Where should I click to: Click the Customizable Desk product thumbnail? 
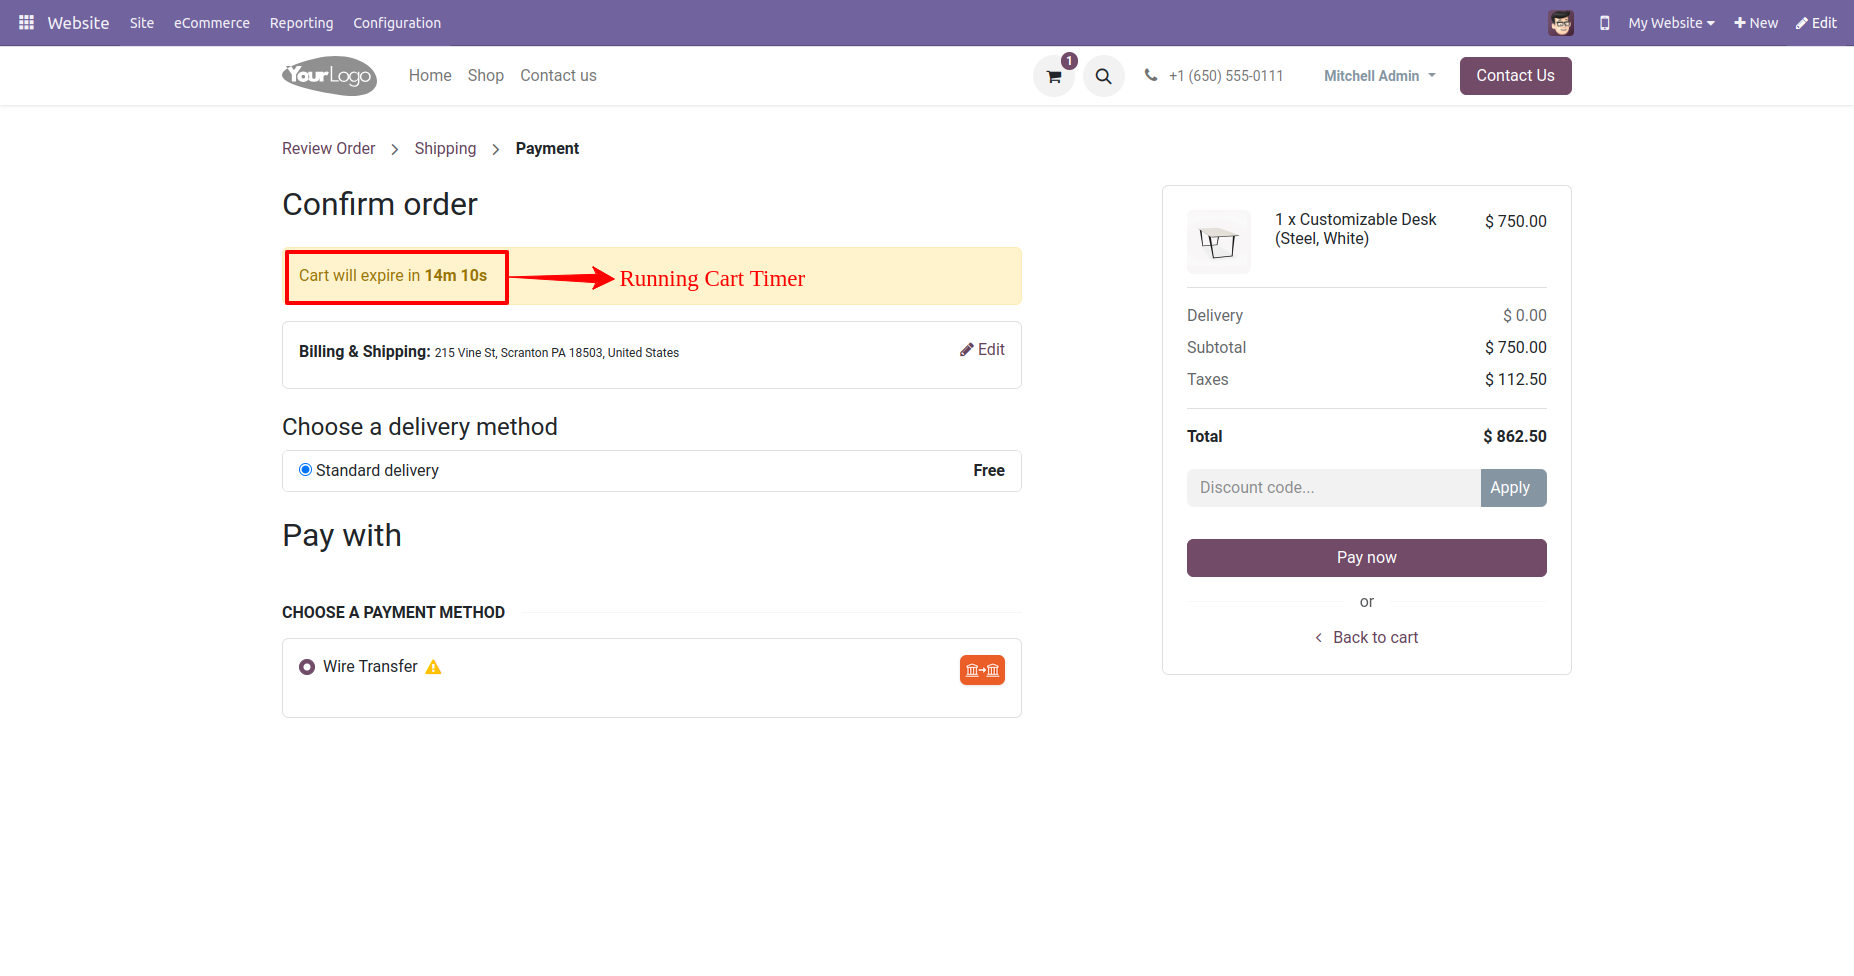(x=1219, y=242)
